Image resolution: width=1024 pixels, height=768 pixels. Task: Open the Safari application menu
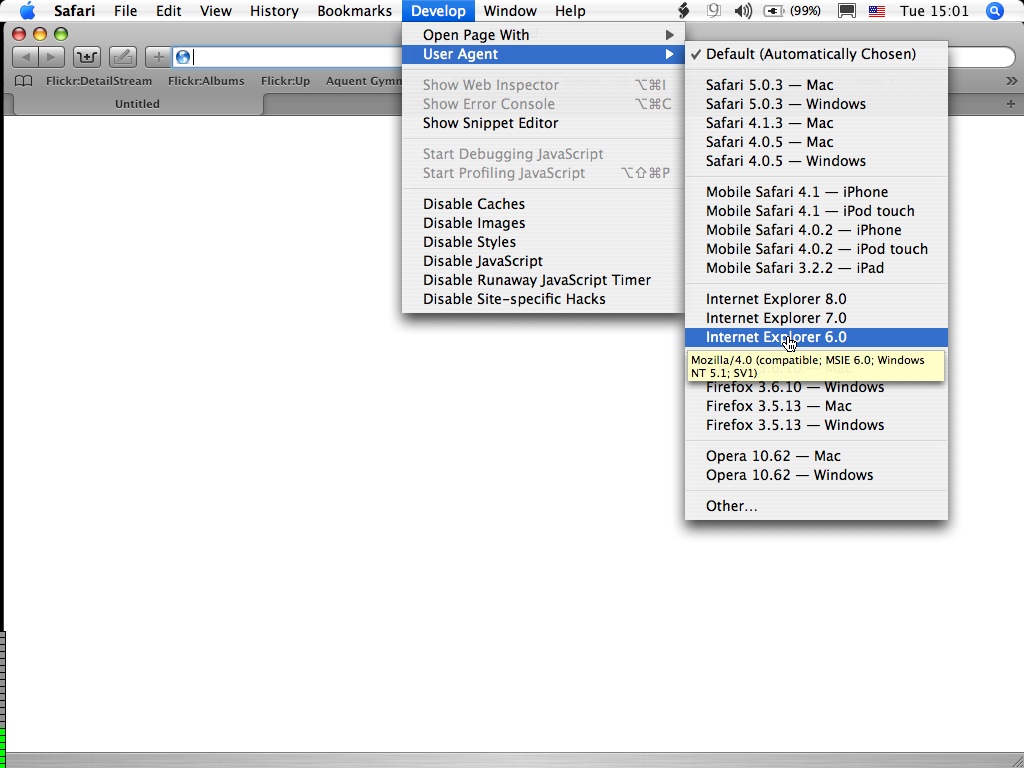tap(74, 10)
